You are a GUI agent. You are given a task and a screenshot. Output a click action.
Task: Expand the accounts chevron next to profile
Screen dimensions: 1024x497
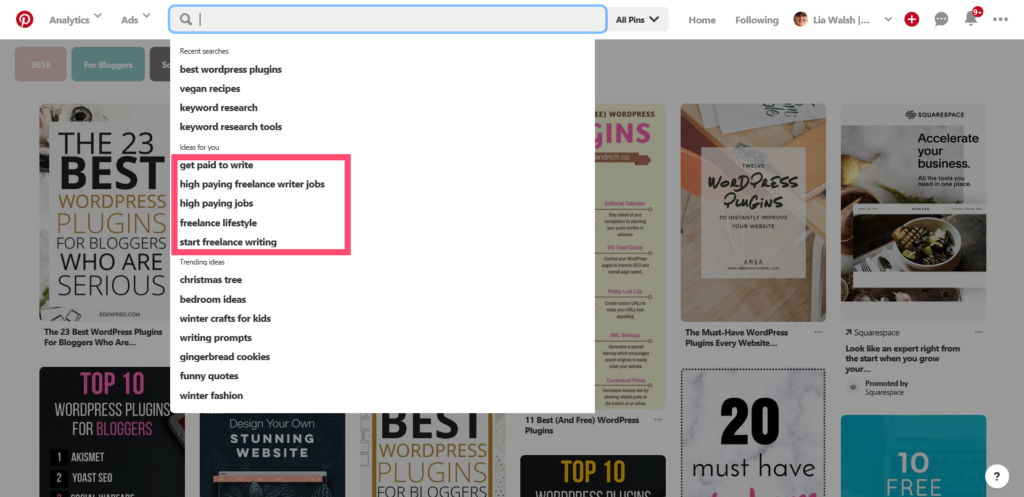(888, 20)
